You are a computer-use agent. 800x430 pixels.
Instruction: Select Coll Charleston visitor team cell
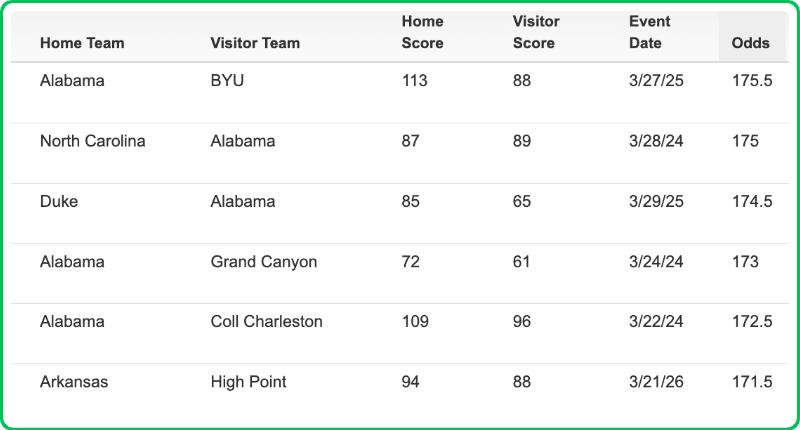coord(266,322)
